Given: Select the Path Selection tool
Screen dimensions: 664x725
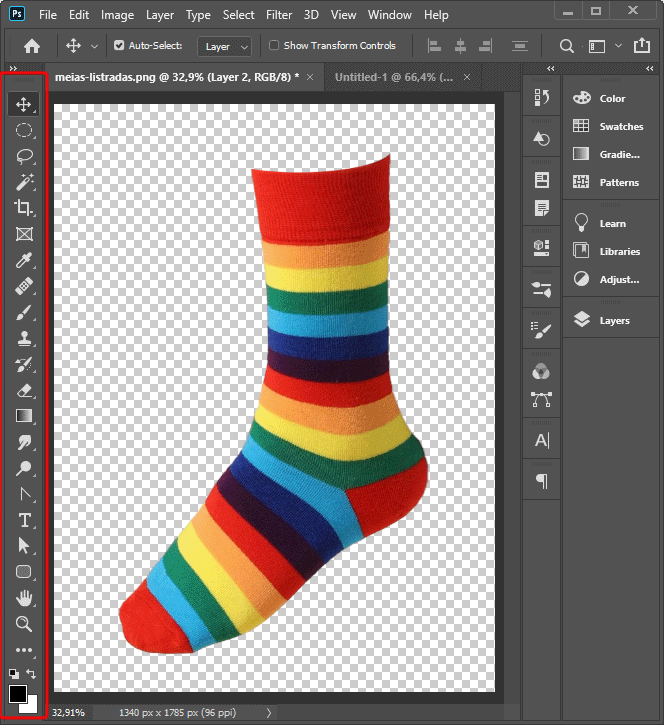Looking at the screenshot, I should click(24, 546).
